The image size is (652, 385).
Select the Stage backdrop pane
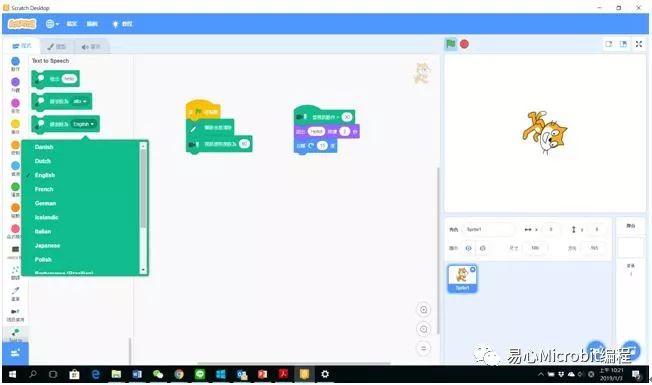click(631, 249)
